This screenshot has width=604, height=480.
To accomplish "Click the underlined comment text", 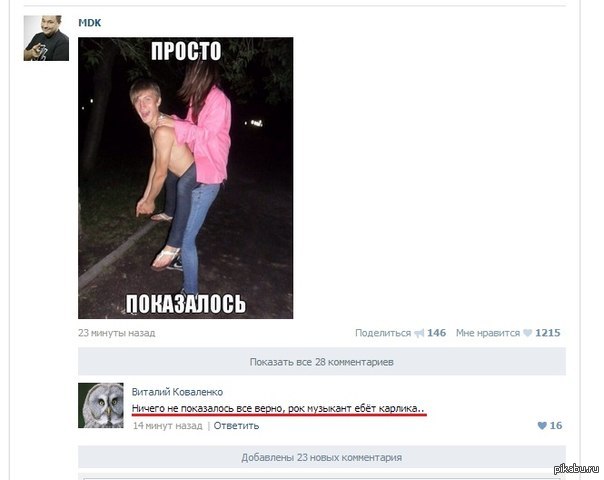I will point(278,408).
